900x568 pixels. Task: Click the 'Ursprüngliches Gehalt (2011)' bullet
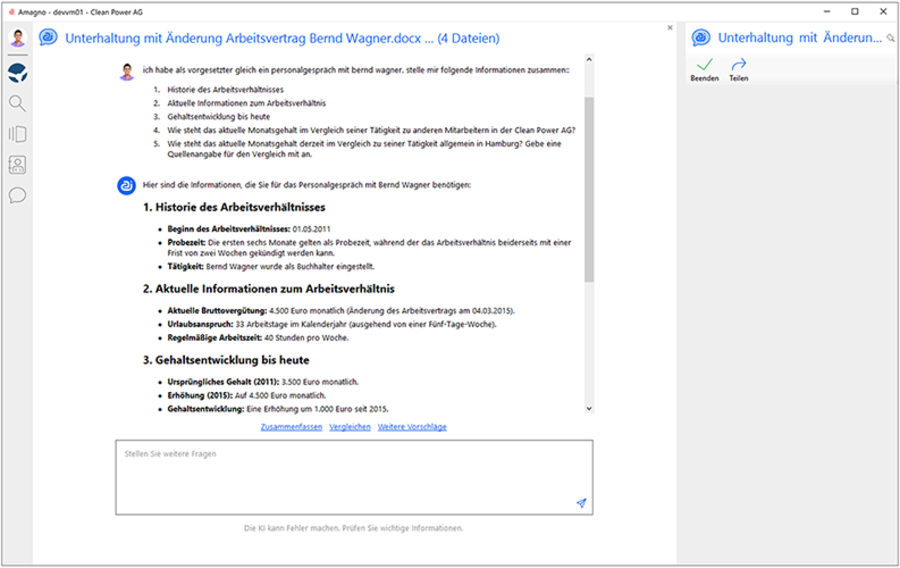[263, 382]
